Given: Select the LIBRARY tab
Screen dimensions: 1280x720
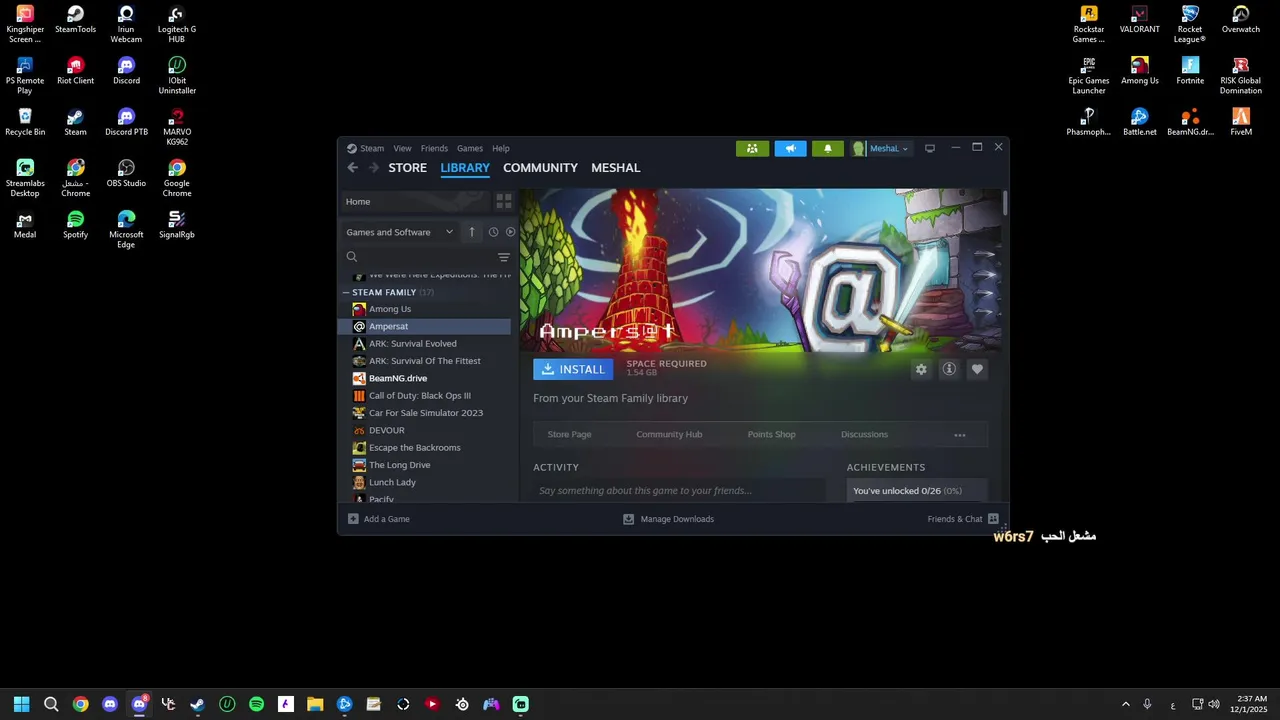Looking at the screenshot, I should pyautogui.click(x=465, y=168).
